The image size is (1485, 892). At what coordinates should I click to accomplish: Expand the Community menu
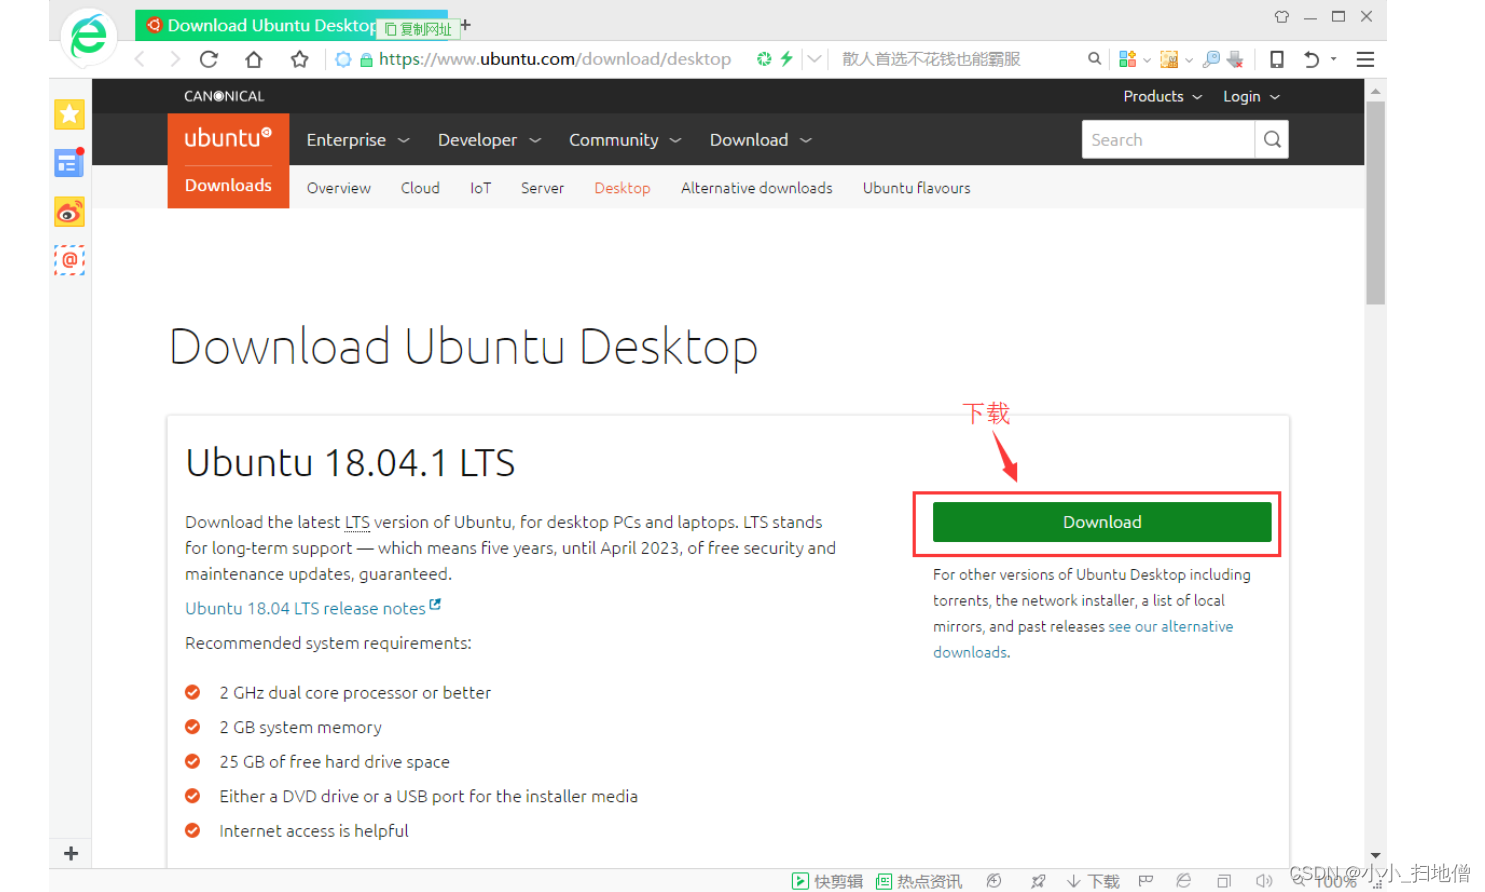click(625, 140)
